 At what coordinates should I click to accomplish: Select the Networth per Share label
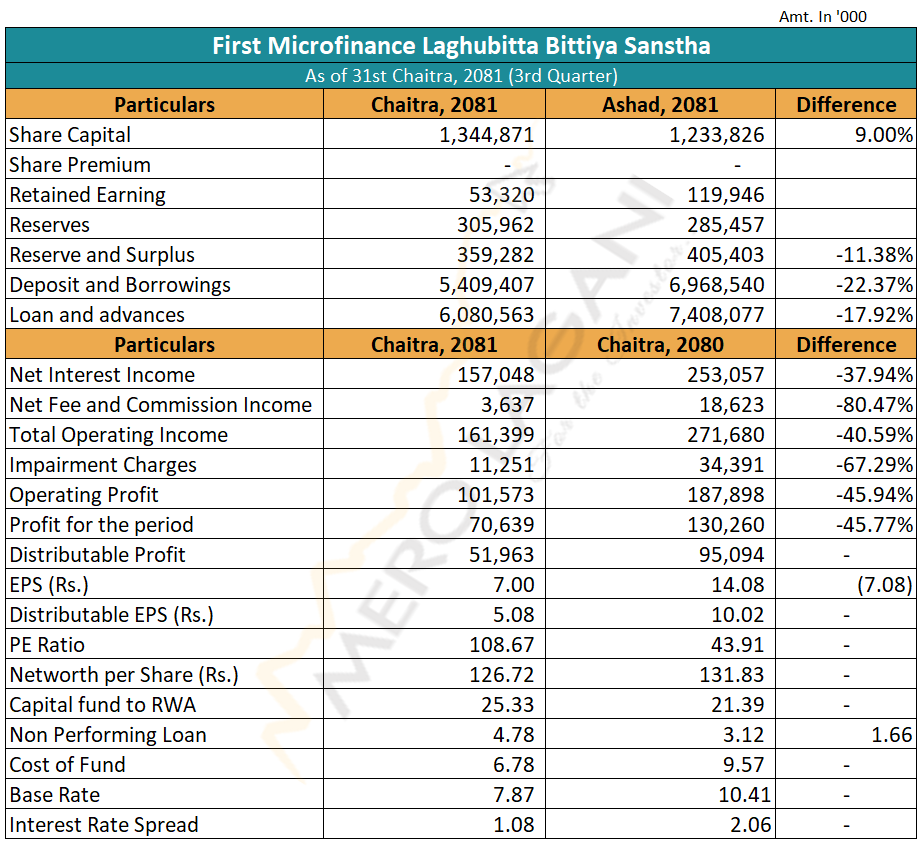pos(124,675)
